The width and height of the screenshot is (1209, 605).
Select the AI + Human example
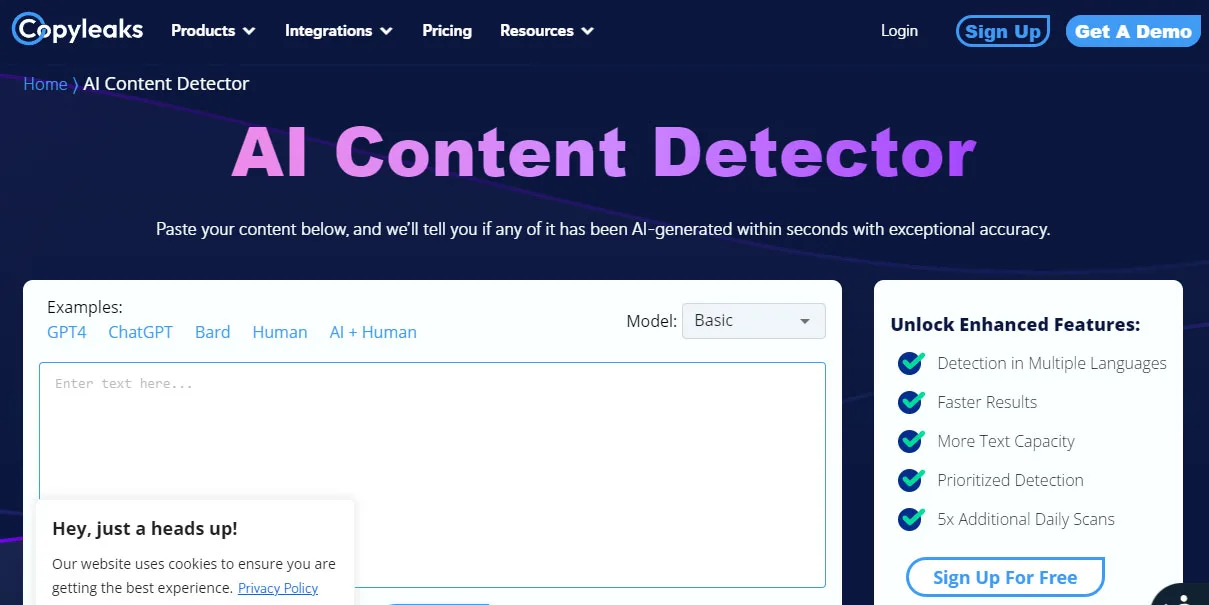point(373,332)
